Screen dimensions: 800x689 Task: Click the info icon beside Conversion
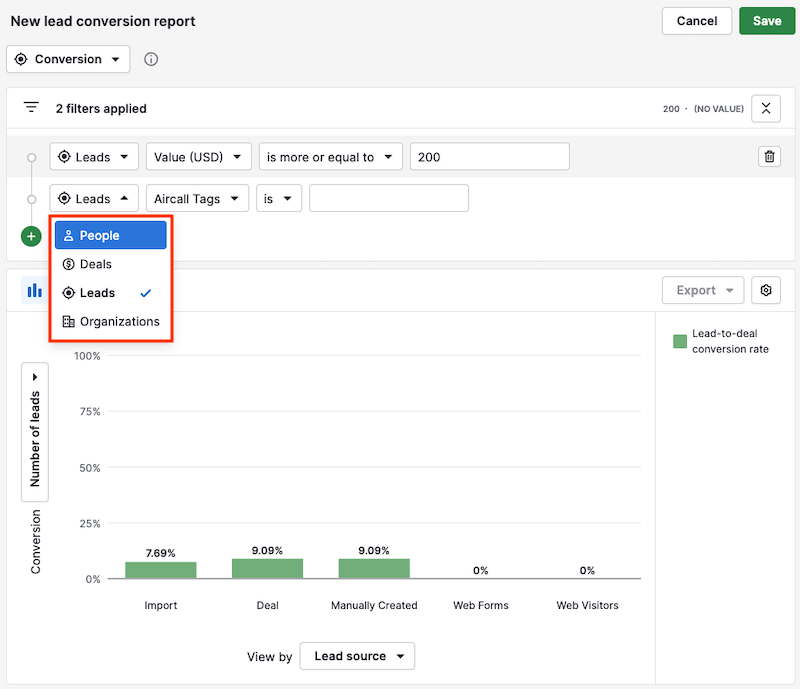tap(151, 59)
